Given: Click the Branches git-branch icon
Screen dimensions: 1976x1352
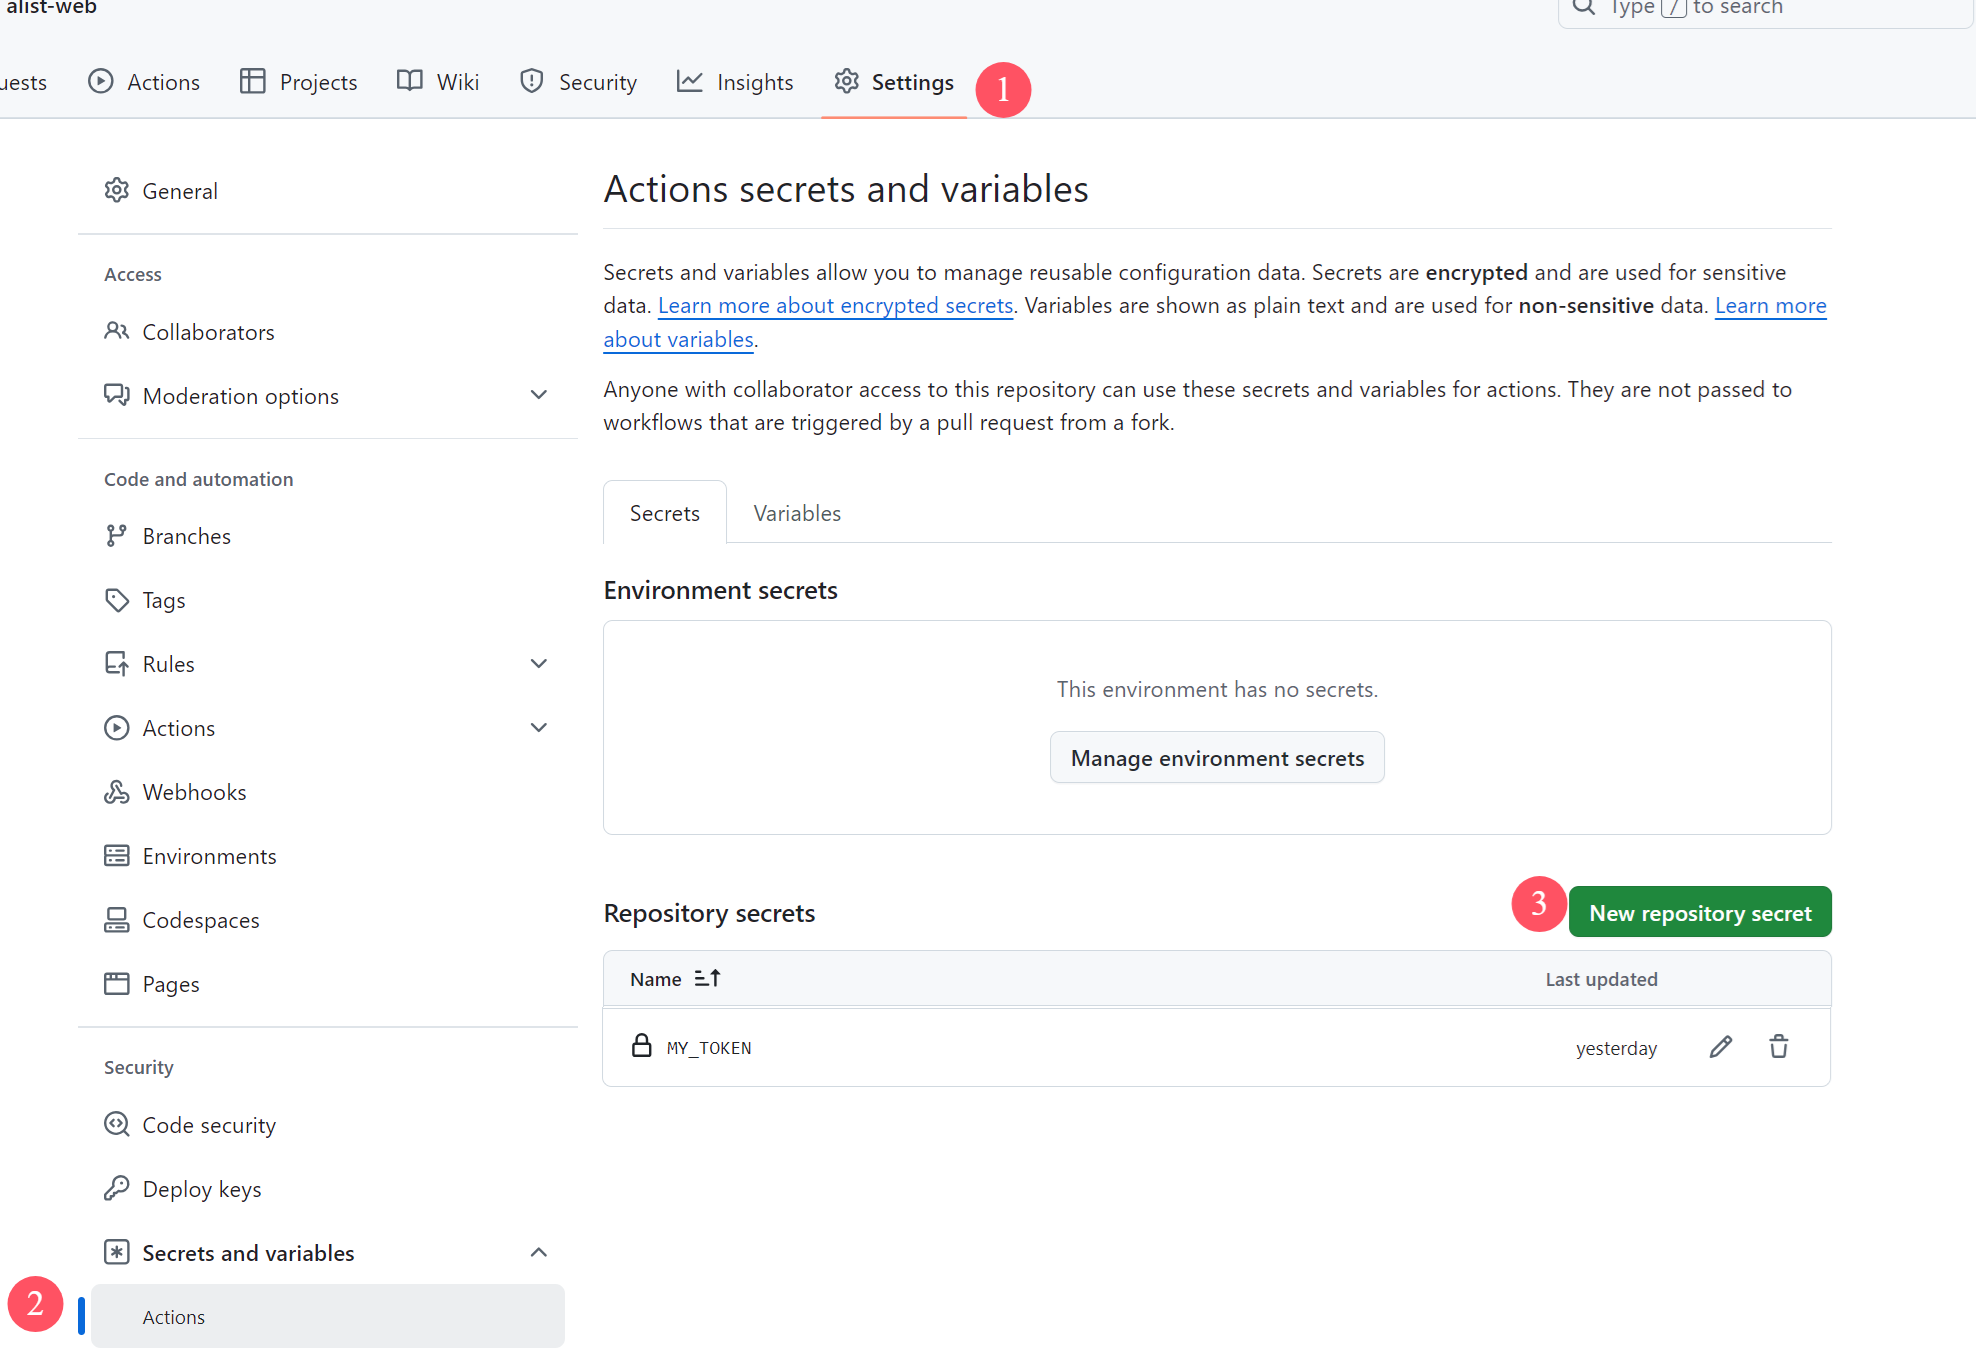Looking at the screenshot, I should (x=117, y=536).
